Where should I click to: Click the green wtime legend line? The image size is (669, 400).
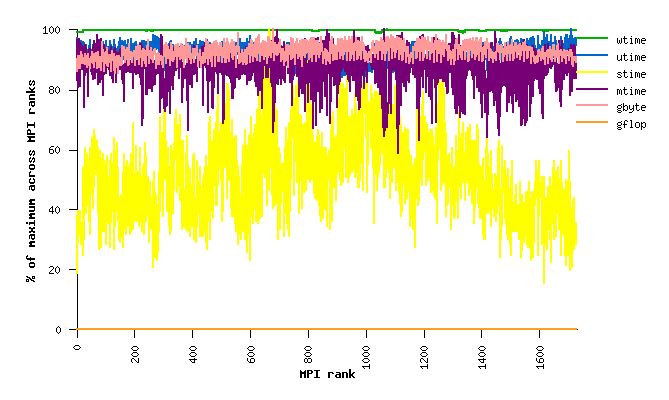(x=592, y=38)
